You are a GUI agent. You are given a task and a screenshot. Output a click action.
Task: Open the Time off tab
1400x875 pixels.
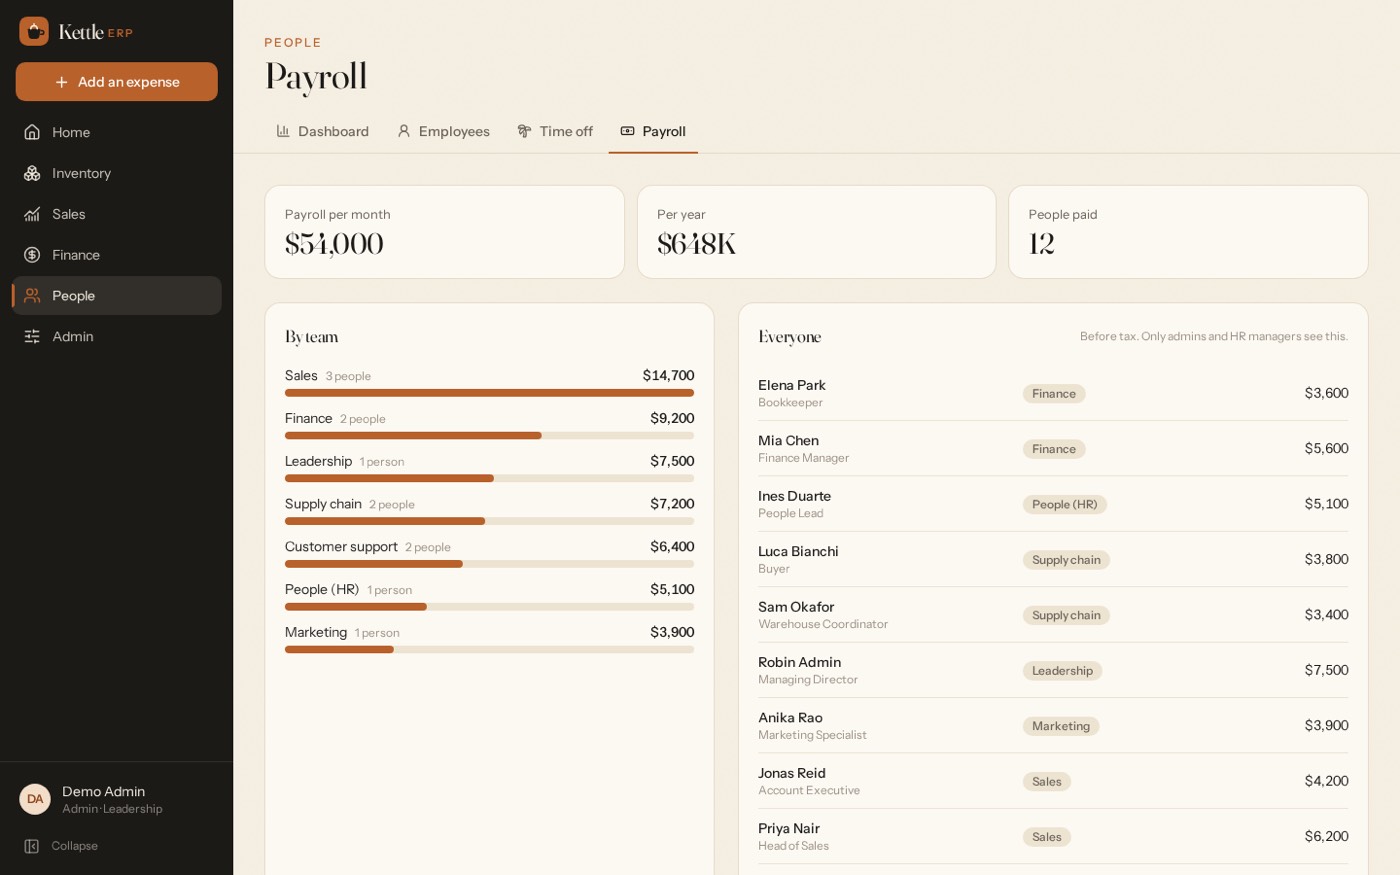click(x=555, y=131)
